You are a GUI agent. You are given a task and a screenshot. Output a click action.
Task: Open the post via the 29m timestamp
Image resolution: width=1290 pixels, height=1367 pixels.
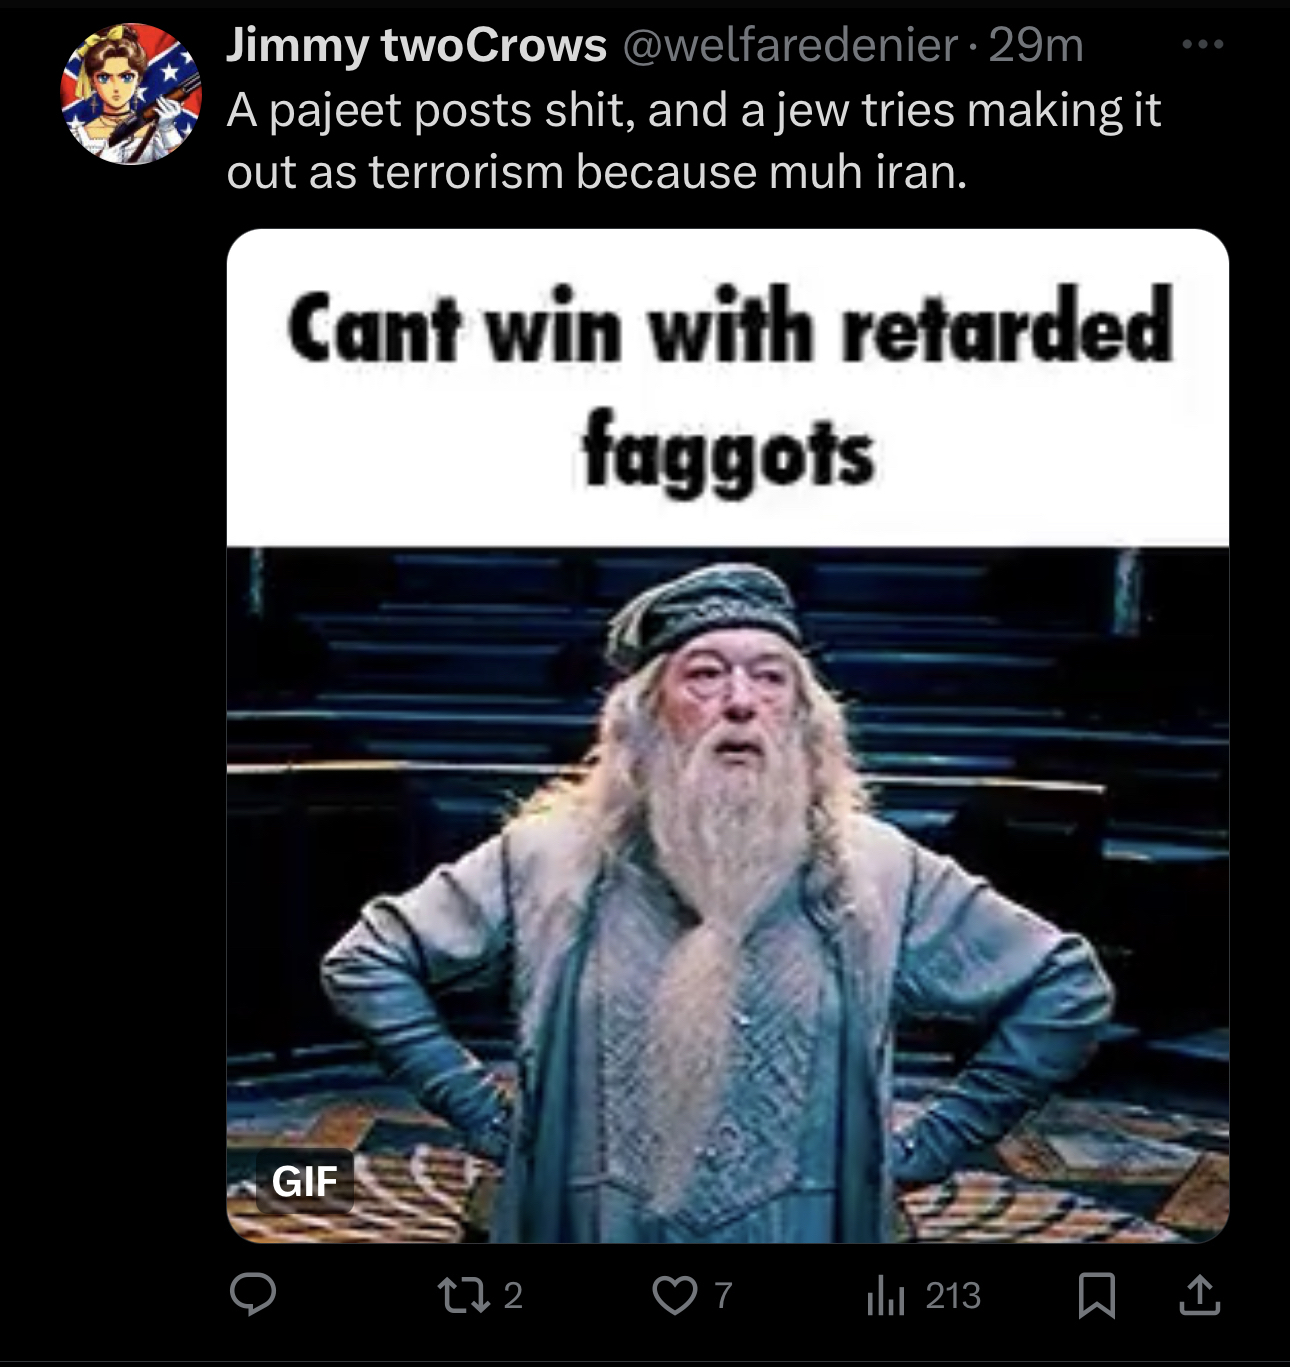click(x=1036, y=45)
